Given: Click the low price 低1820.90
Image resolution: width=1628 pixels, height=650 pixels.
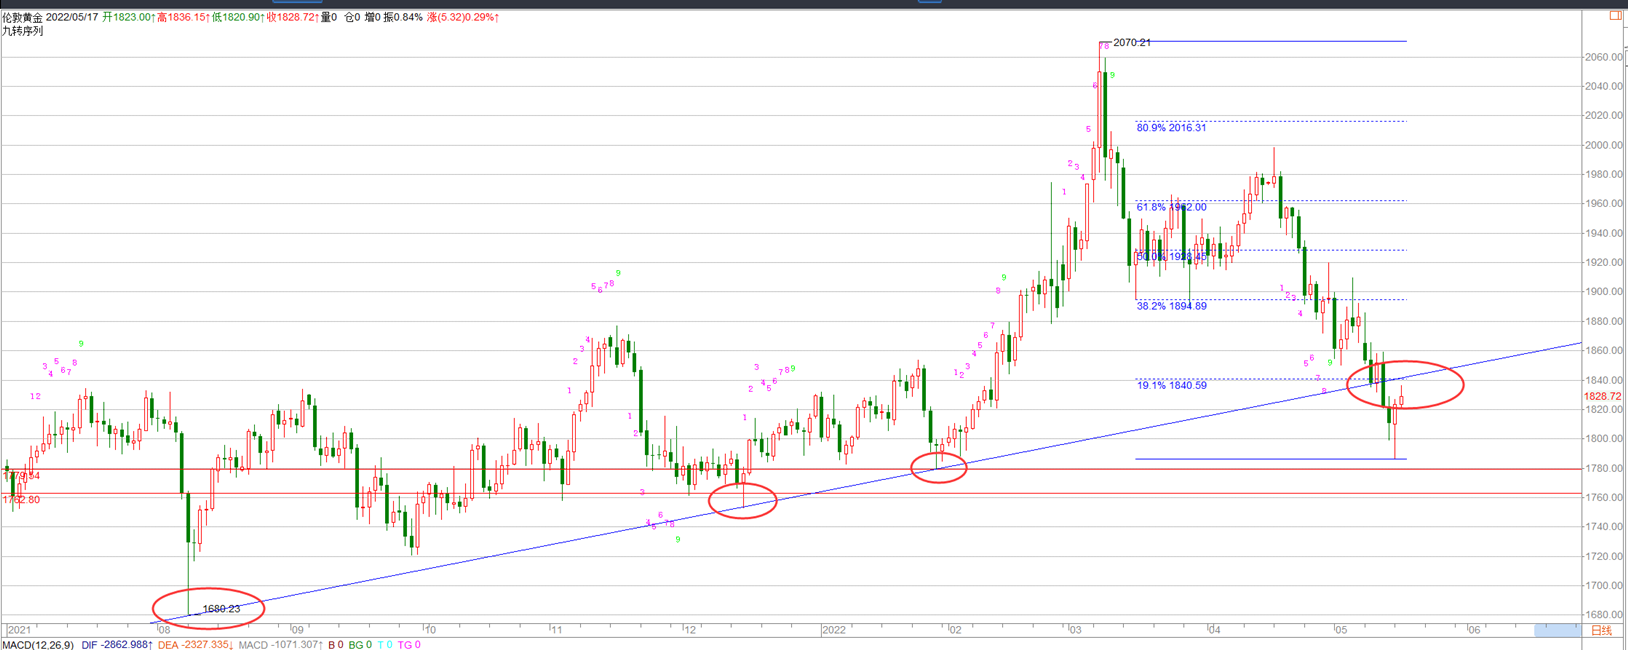Looking at the screenshot, I should [237, 18].
